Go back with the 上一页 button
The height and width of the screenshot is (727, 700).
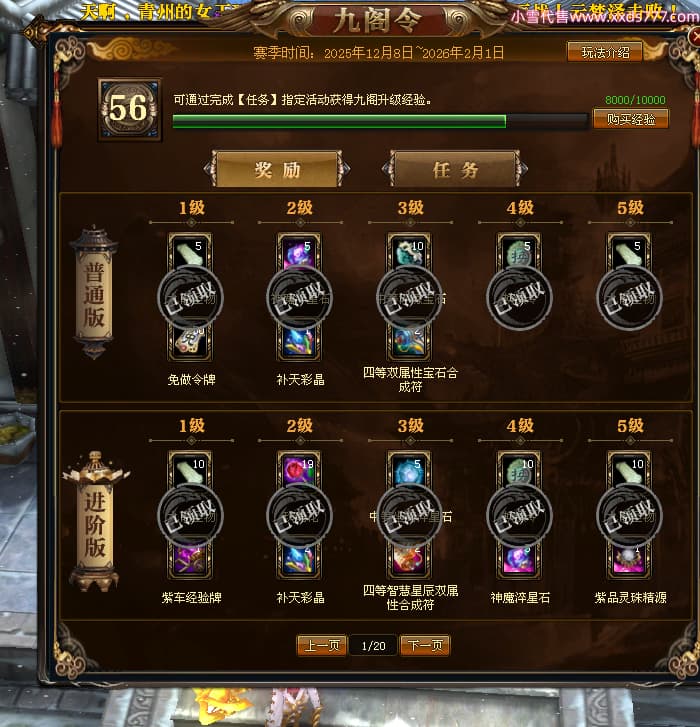(x=322, y=645)
